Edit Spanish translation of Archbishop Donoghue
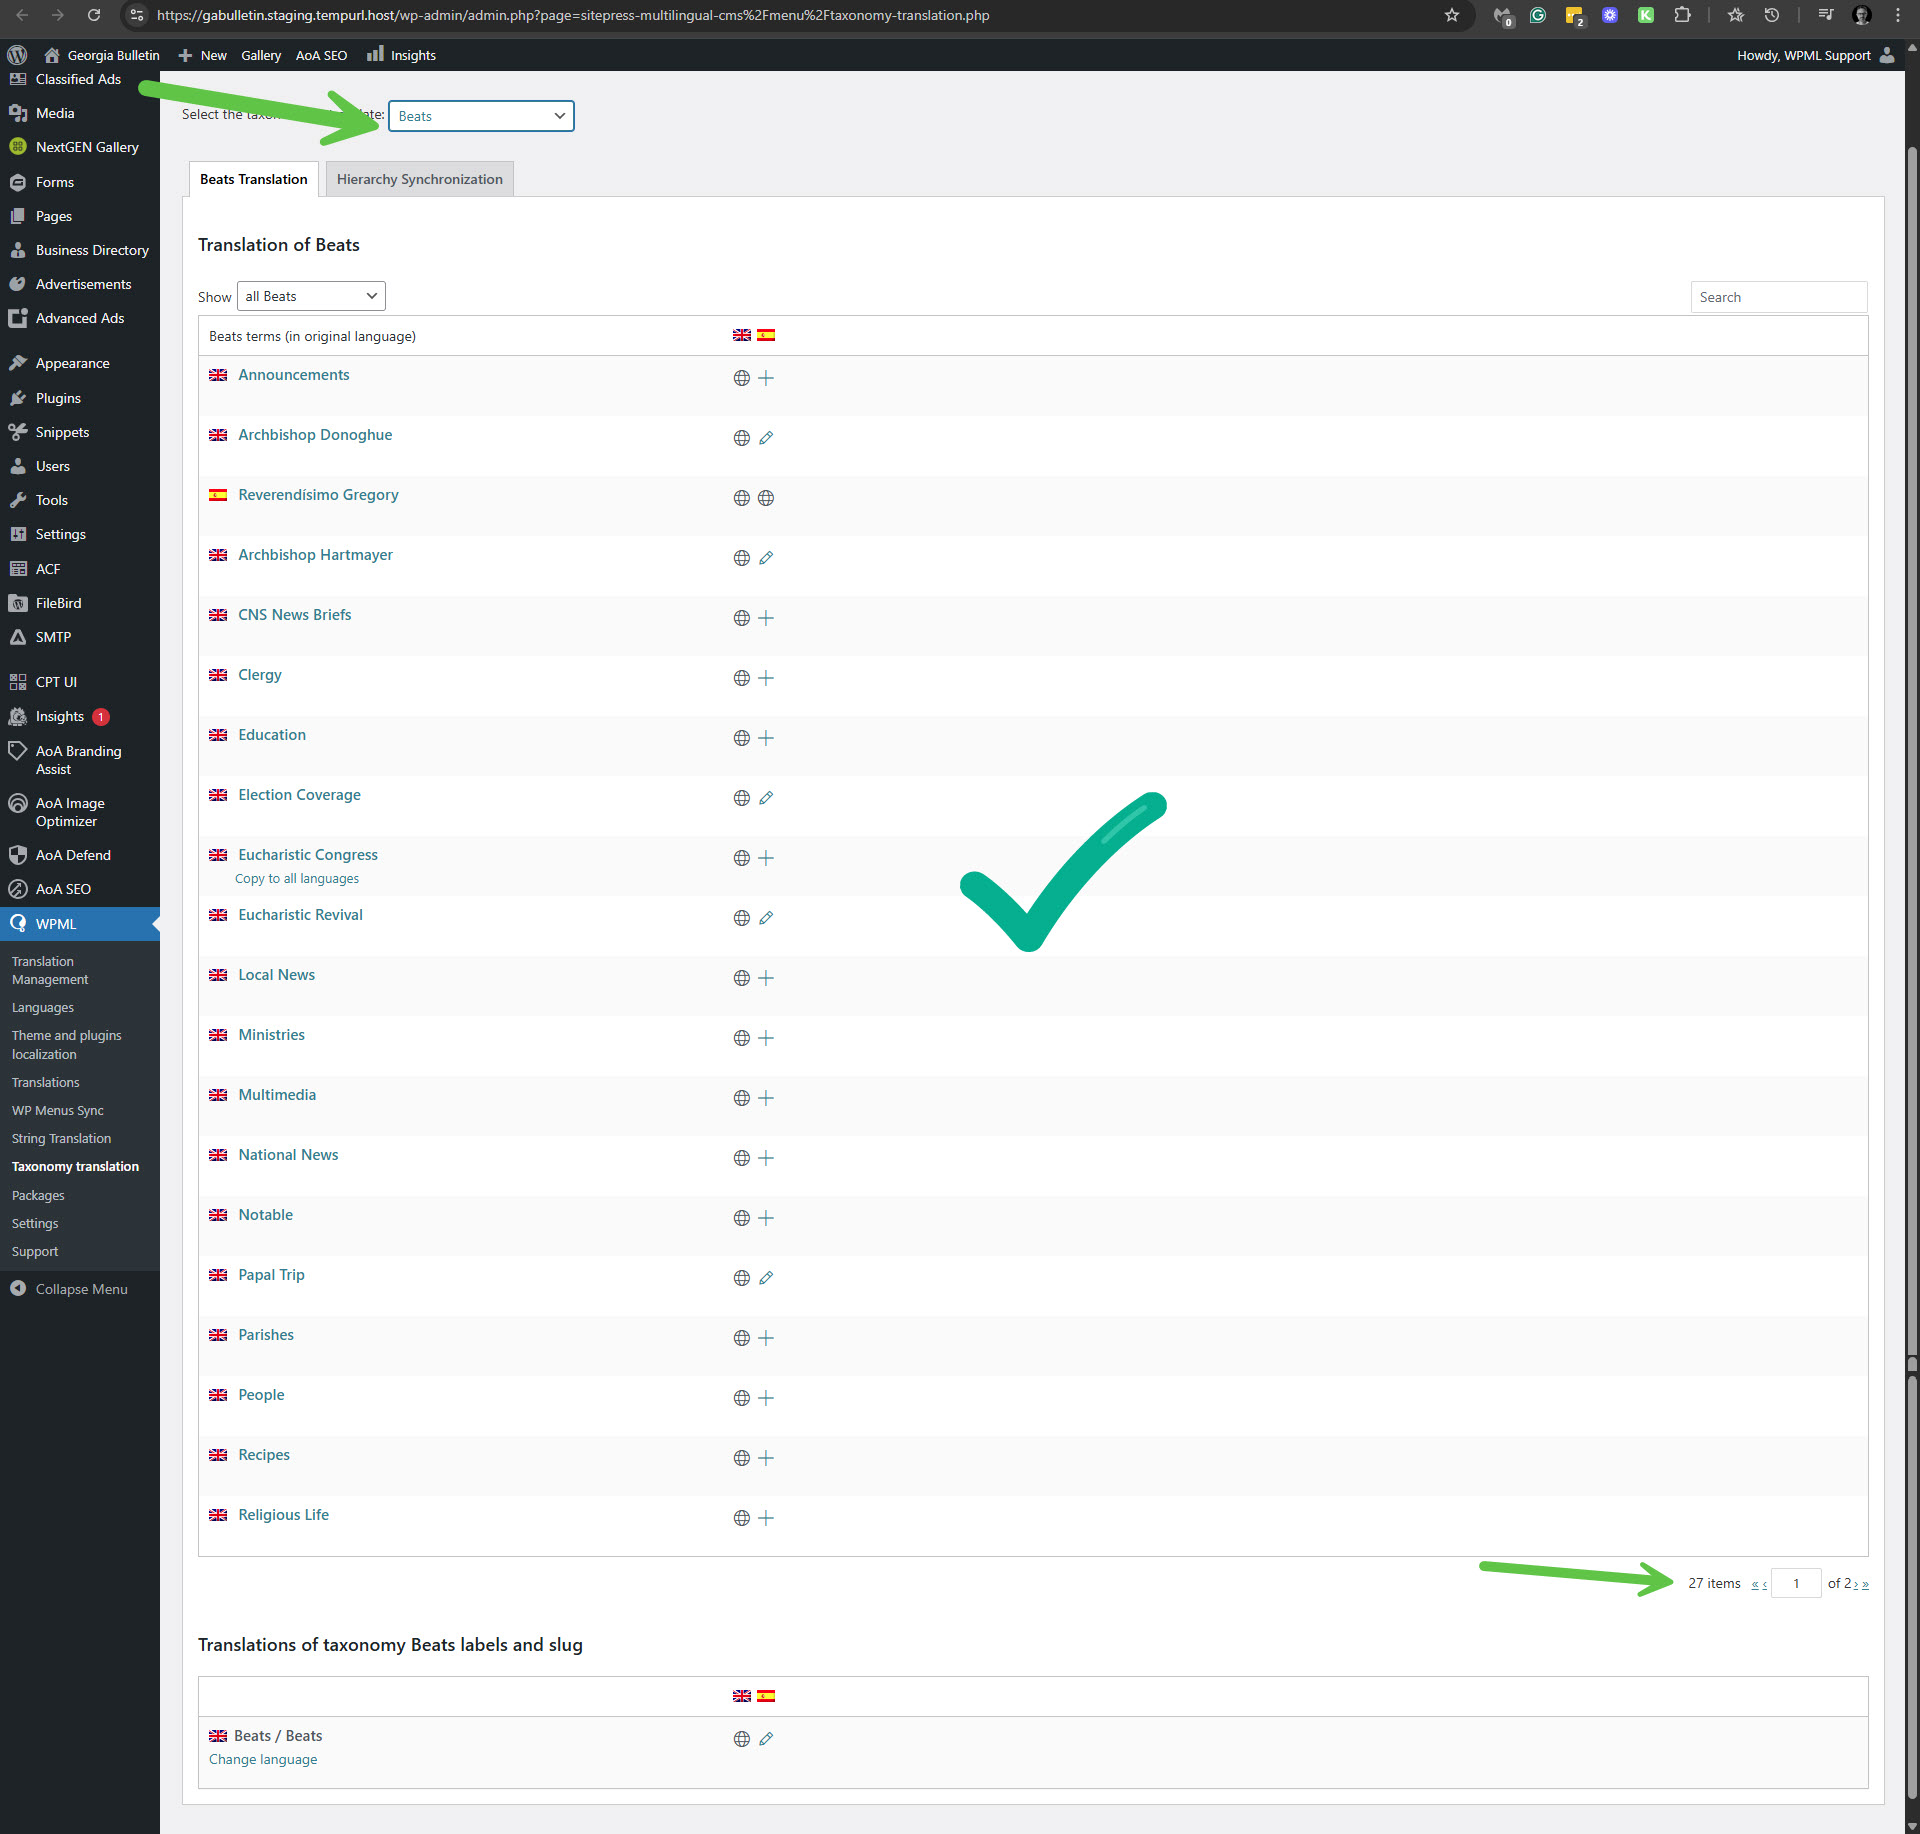Screen dimensions: 1920x1834 pos(766,438)
